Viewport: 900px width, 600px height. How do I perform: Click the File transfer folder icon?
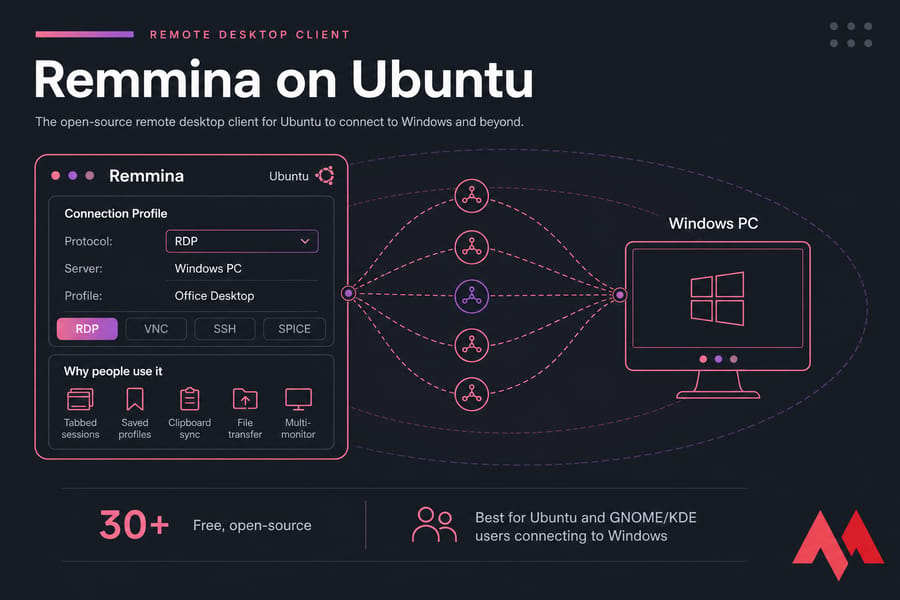[x=245, y=399]
